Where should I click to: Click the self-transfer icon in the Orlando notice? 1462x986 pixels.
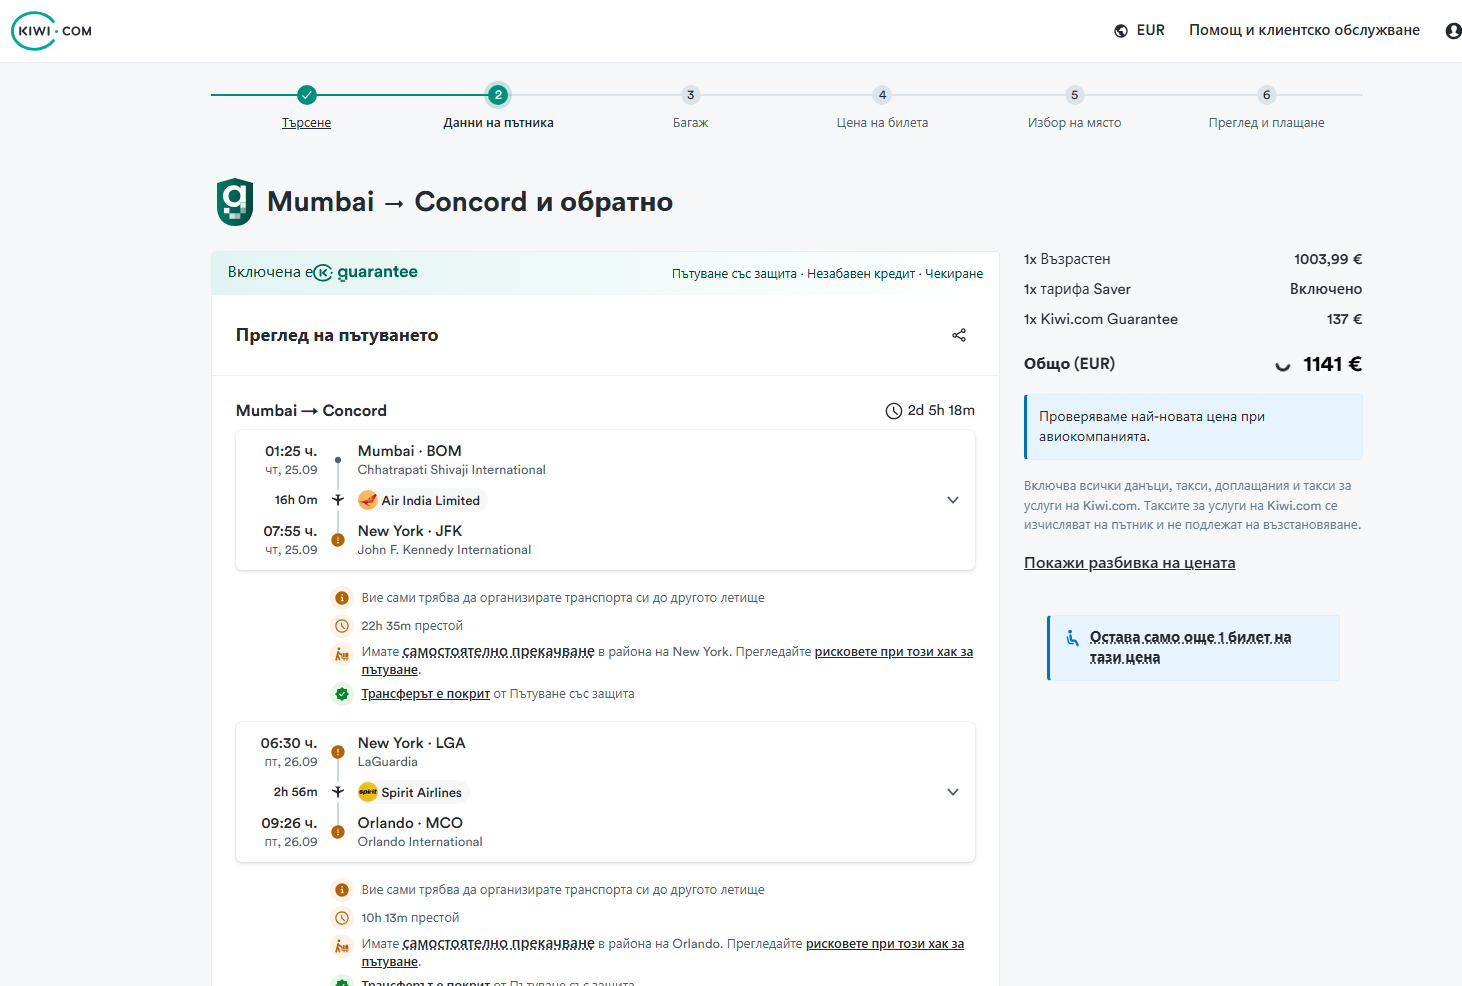pyautogui.click(x=342, y=946)
